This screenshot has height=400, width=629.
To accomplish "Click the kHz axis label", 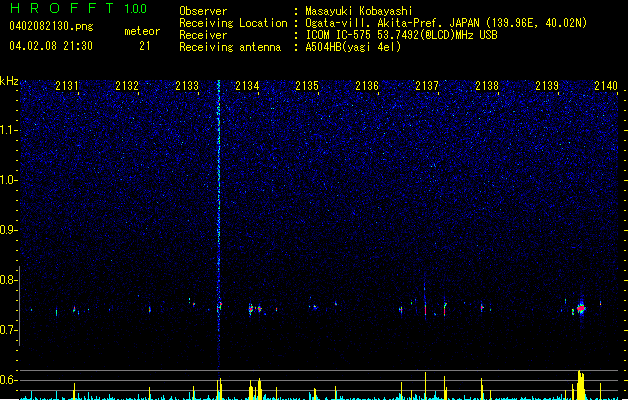I will (9, 81).
